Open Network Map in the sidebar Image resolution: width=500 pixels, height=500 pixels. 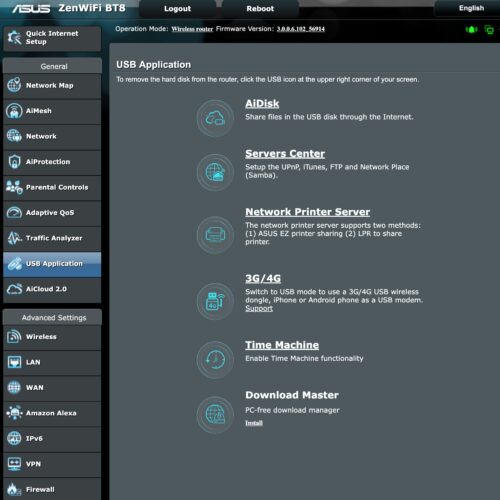coord(52,86)
